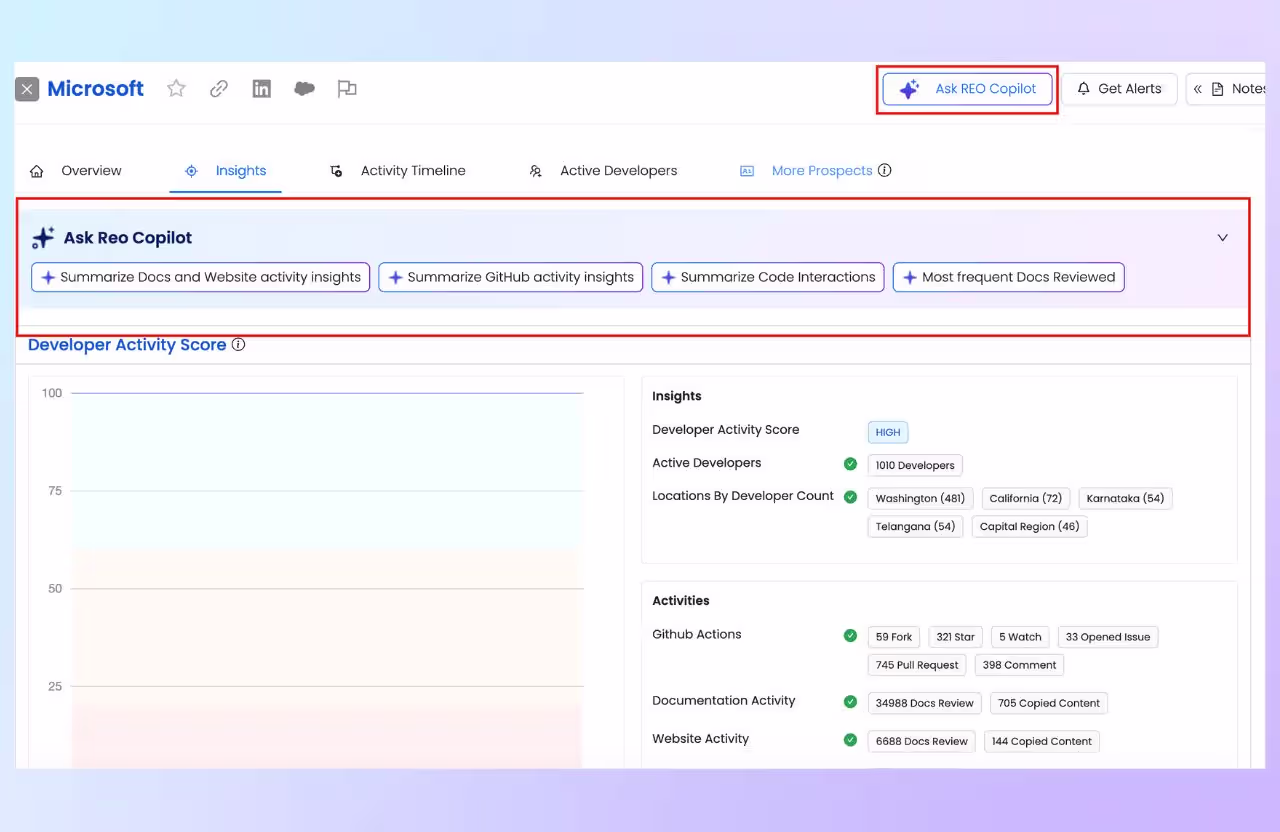Click the Get Alerts button
The width and height of the screenshot is (1280, 832).
click(x=1119, y=89)
